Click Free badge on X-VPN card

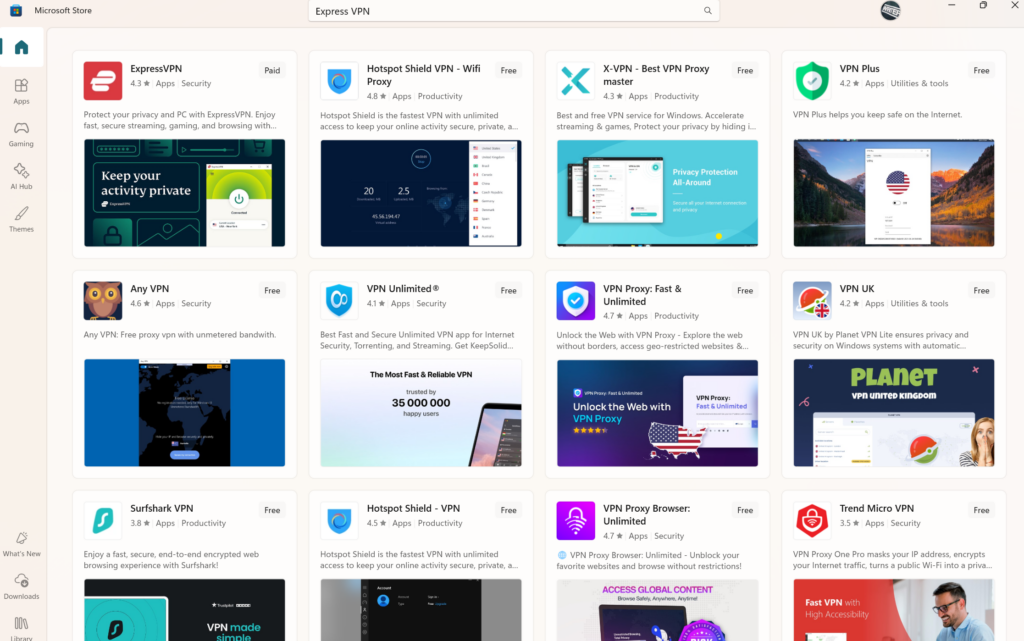[744, 70]
